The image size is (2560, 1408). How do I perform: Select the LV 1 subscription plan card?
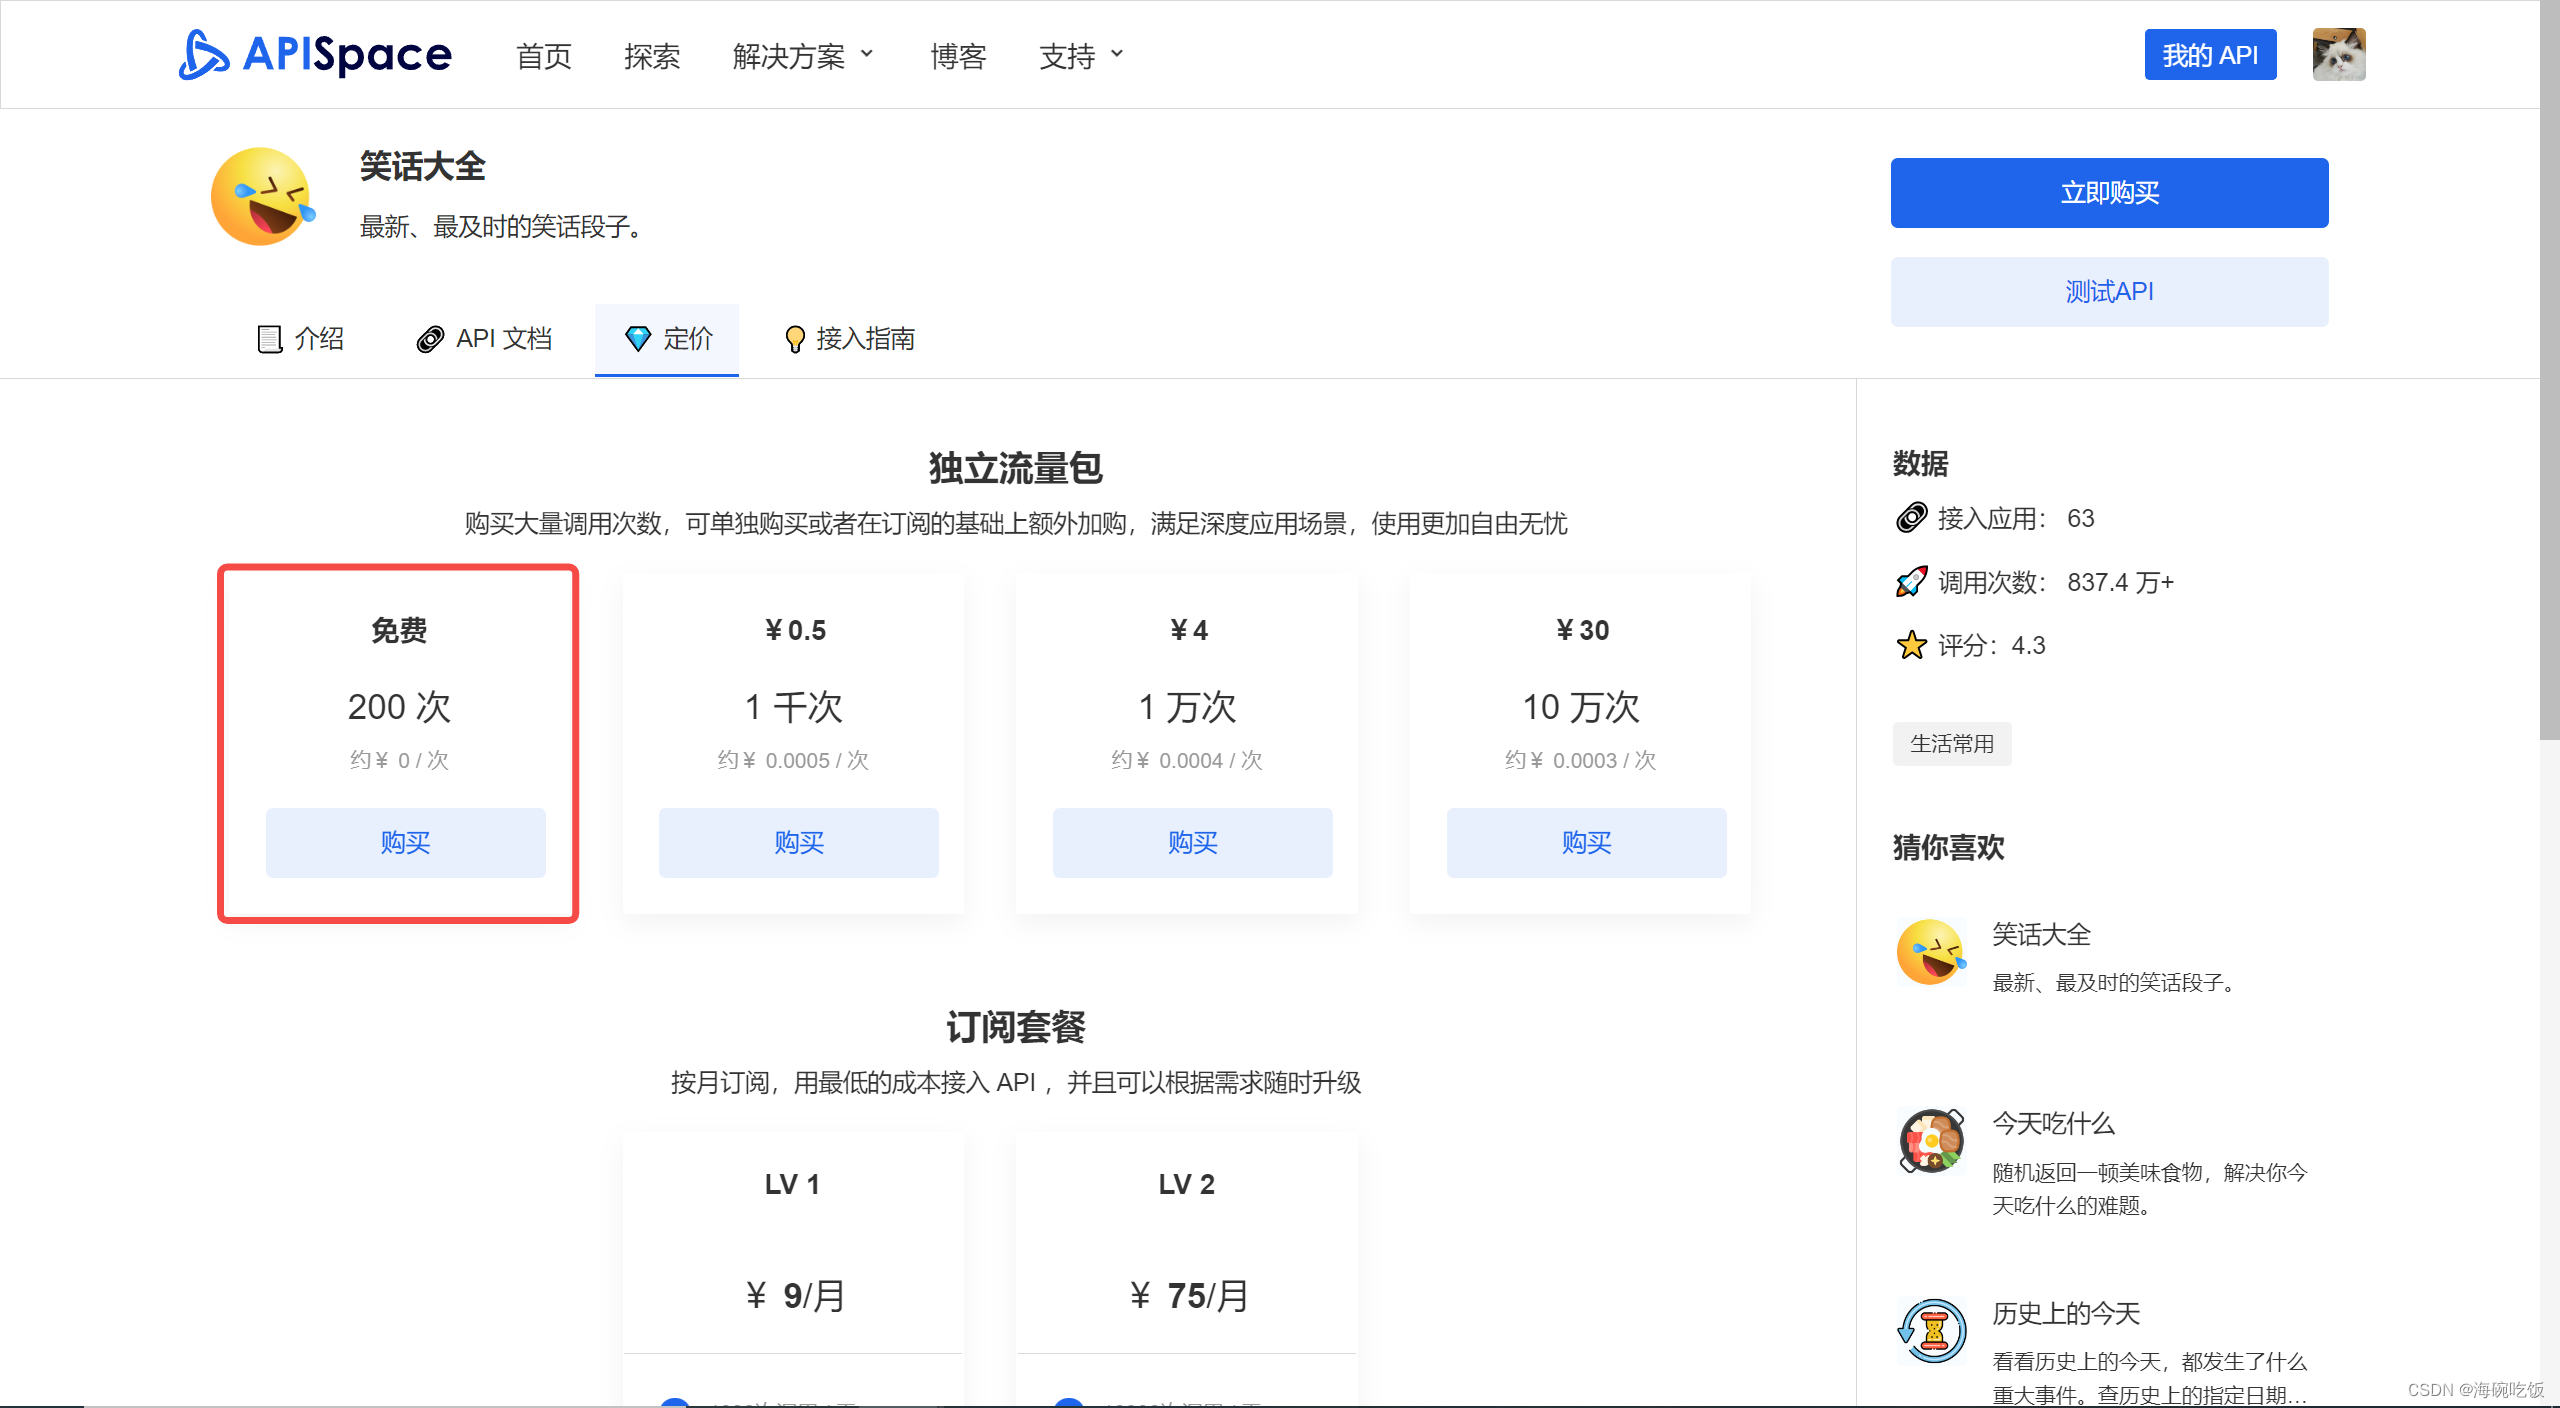click(x=793, y=1268)
